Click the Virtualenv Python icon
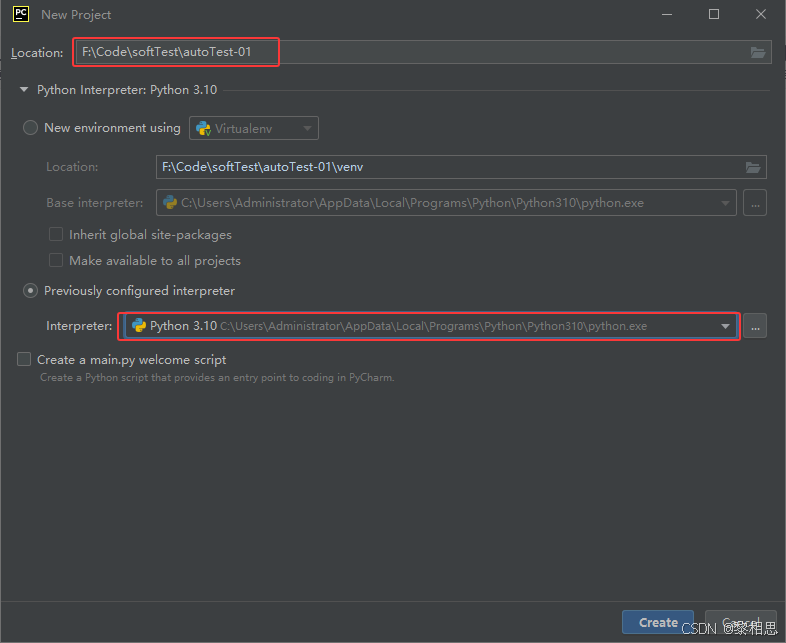Image resolution: width=786 pixels, height=643 pixels. [x=203, y=128]
